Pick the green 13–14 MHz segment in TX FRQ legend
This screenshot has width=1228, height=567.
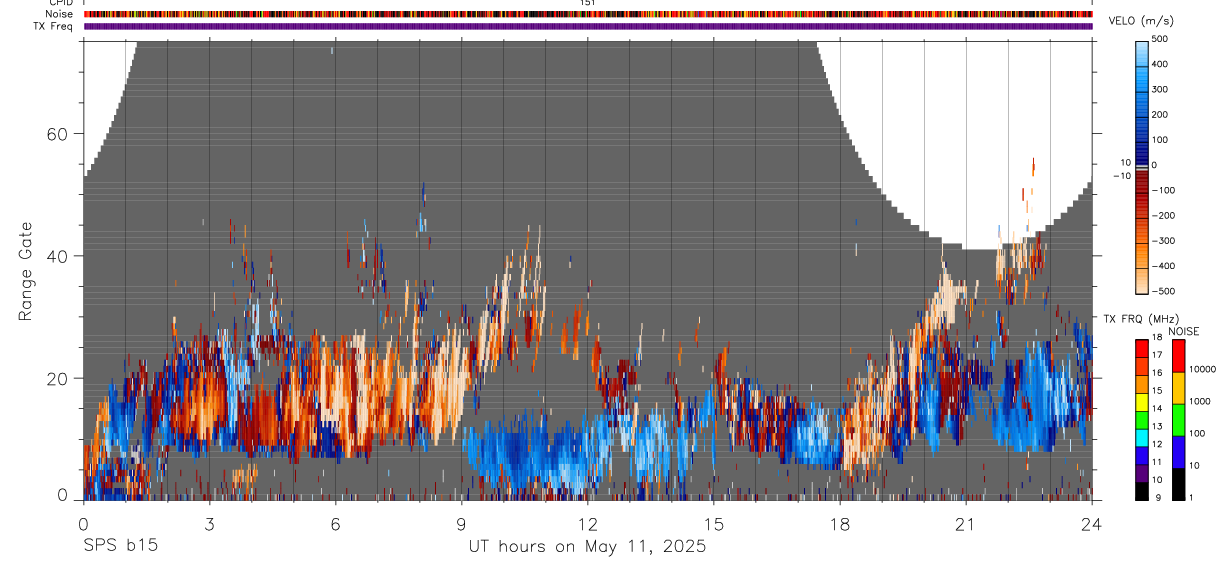[x=1142, y=420]
